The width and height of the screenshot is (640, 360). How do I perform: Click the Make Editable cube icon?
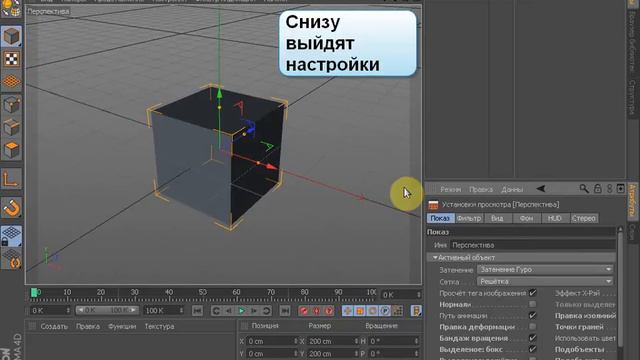coord(11,37)
